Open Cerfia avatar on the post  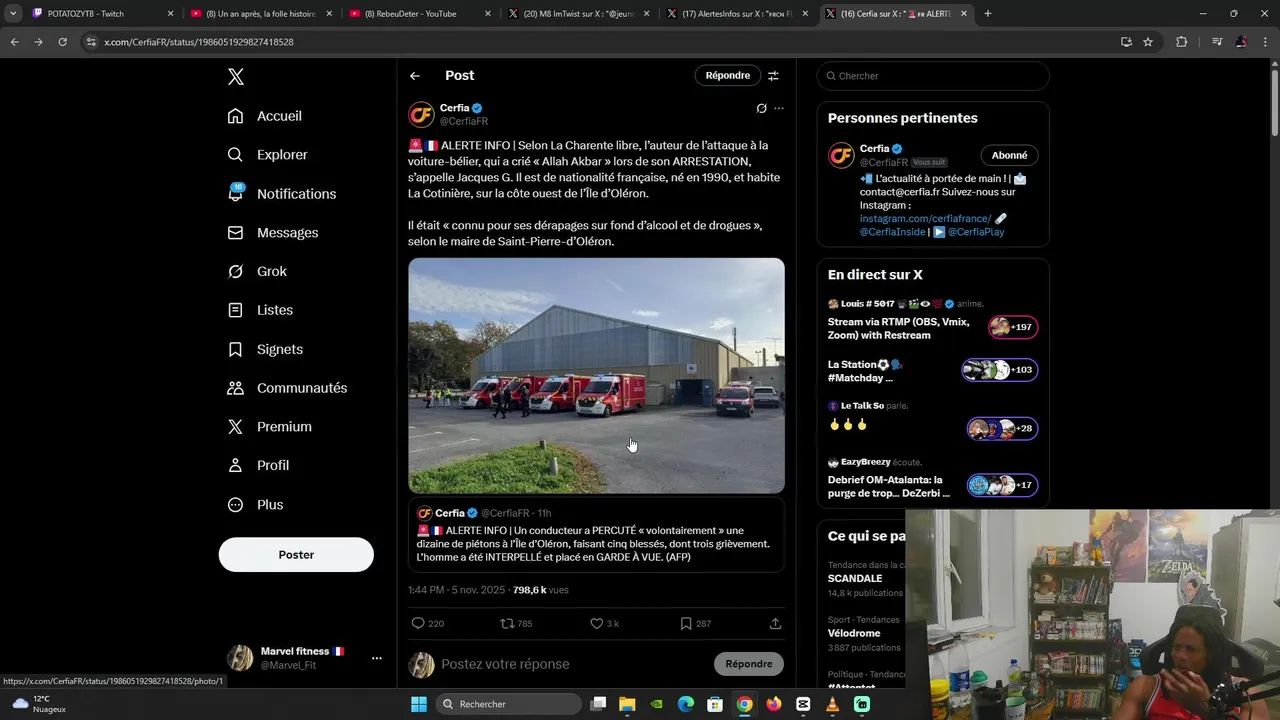point(421,114)
